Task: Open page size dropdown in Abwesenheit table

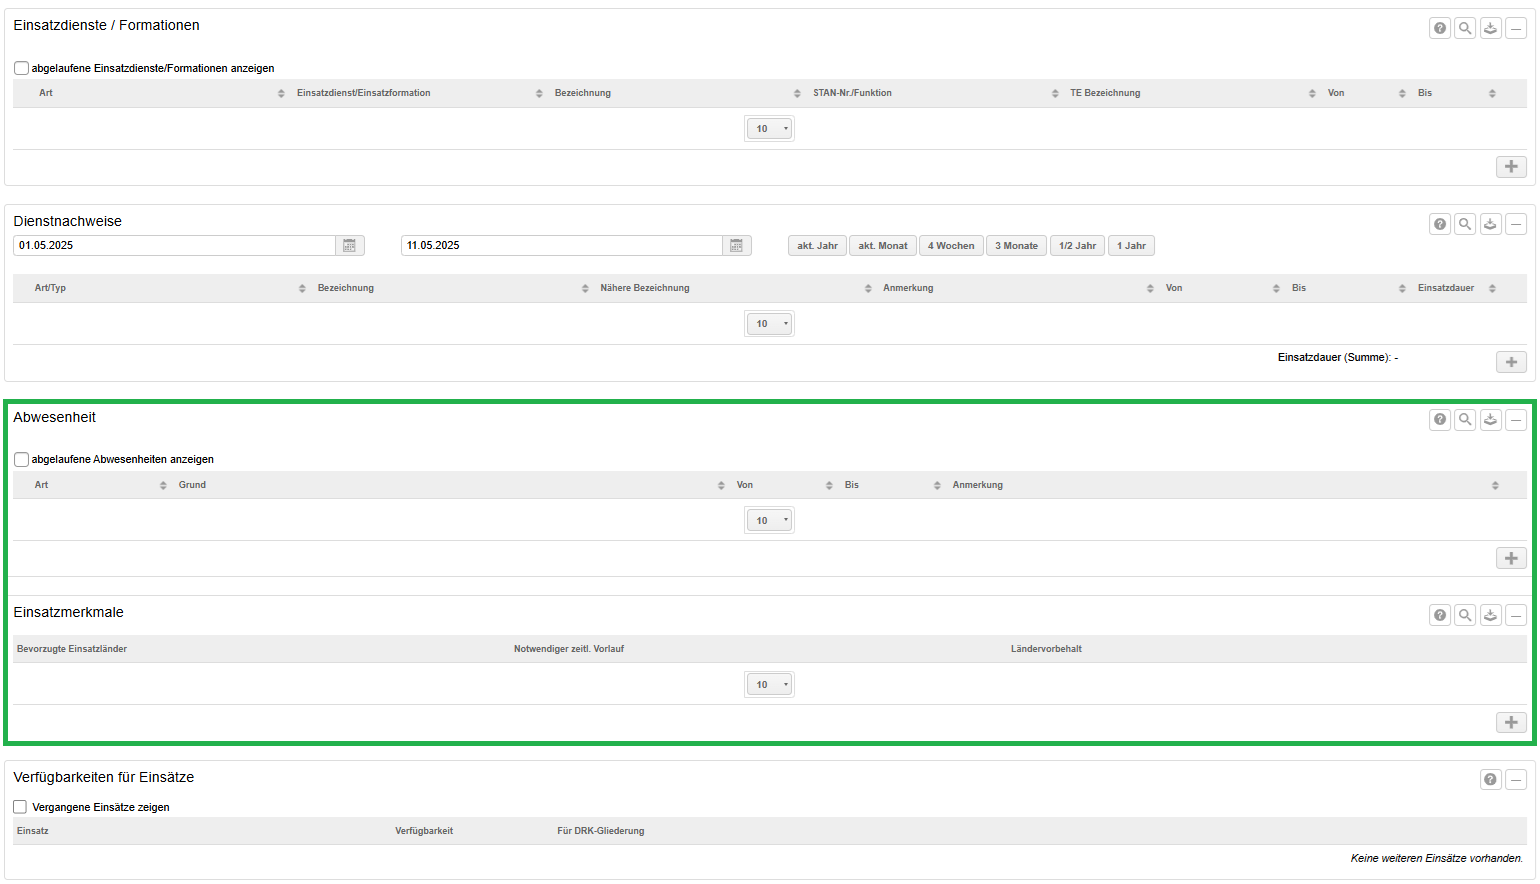Action: (x=769, y=521)
